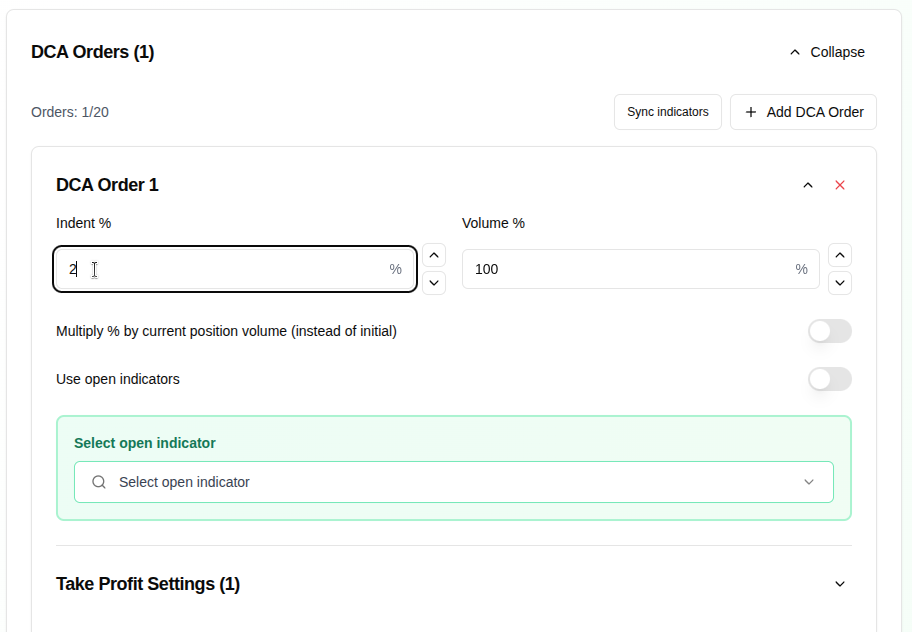Collapse the DCA Orders panel
This screenshot has height=632, width=912.
[826, 51]
